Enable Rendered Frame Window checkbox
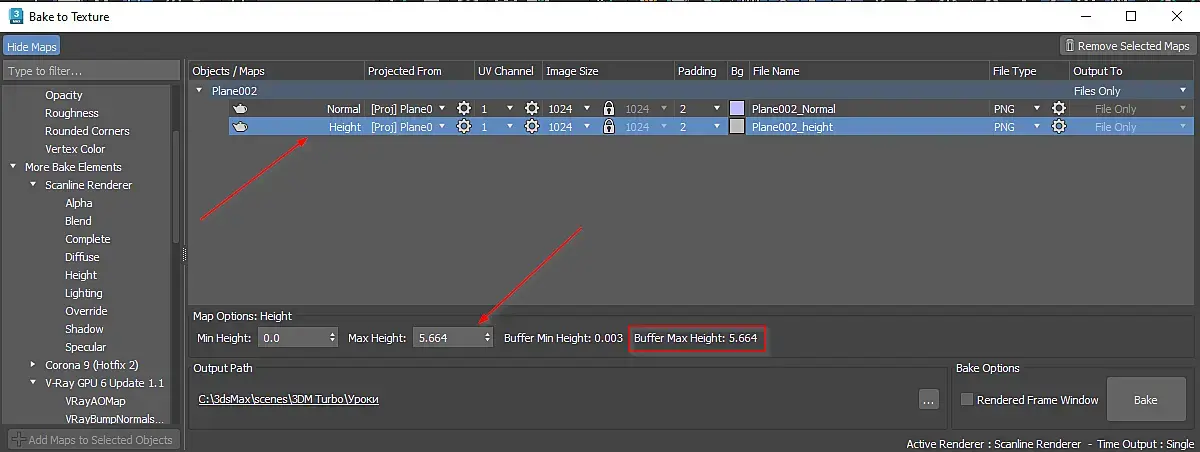Screen dimensions: 1200x452 click(x=967, y=400)
